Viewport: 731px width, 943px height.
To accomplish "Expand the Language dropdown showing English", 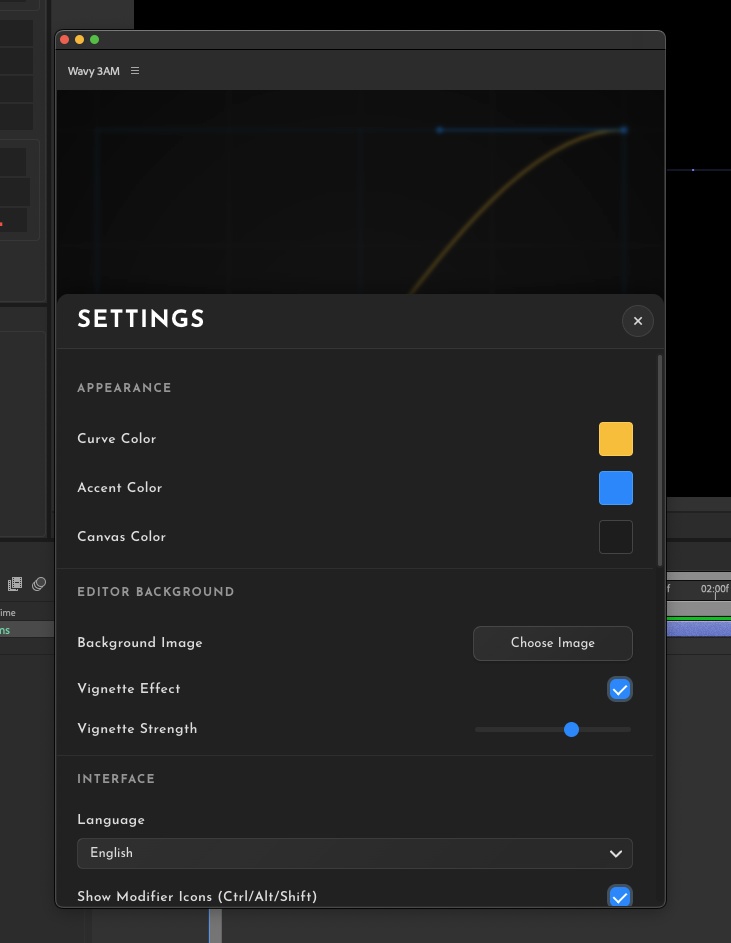I will coord(354,853).
